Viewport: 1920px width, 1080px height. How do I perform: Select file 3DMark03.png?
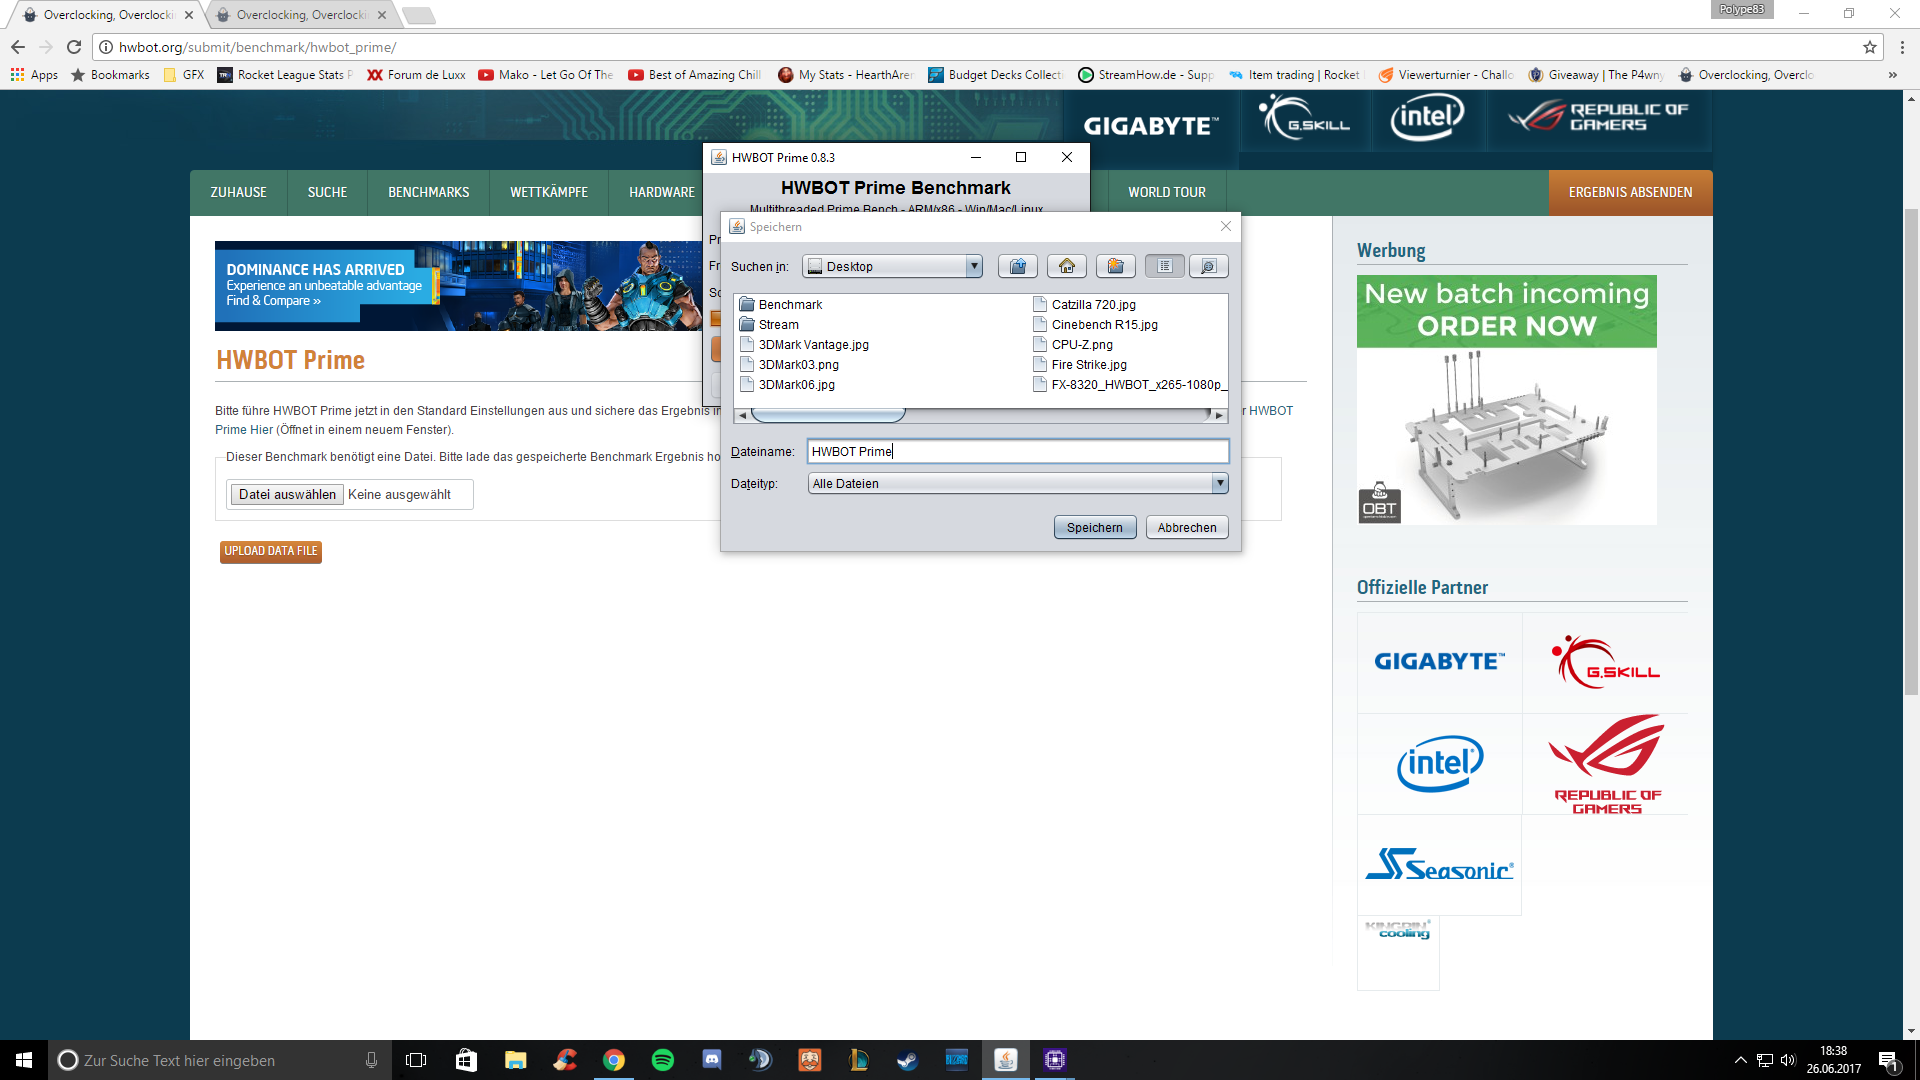(789, 364)
